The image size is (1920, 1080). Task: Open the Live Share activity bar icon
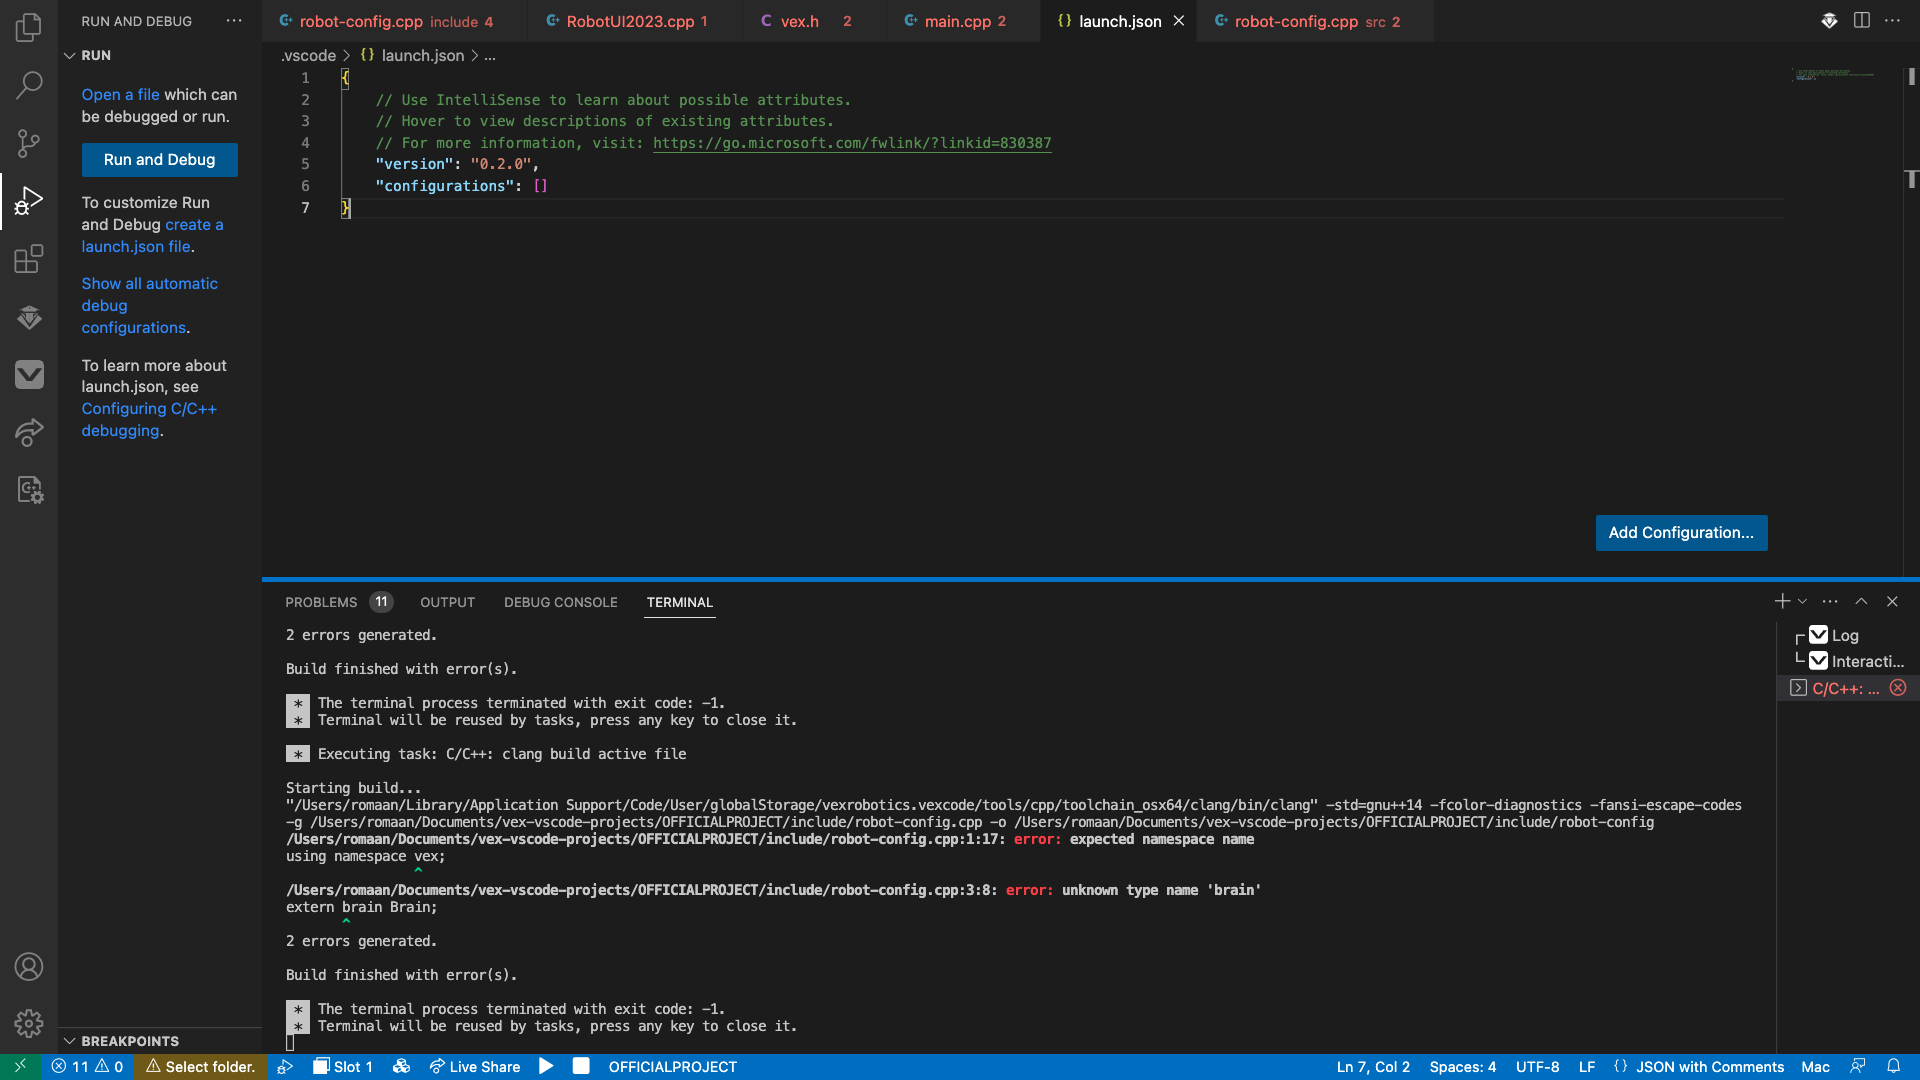29,432
